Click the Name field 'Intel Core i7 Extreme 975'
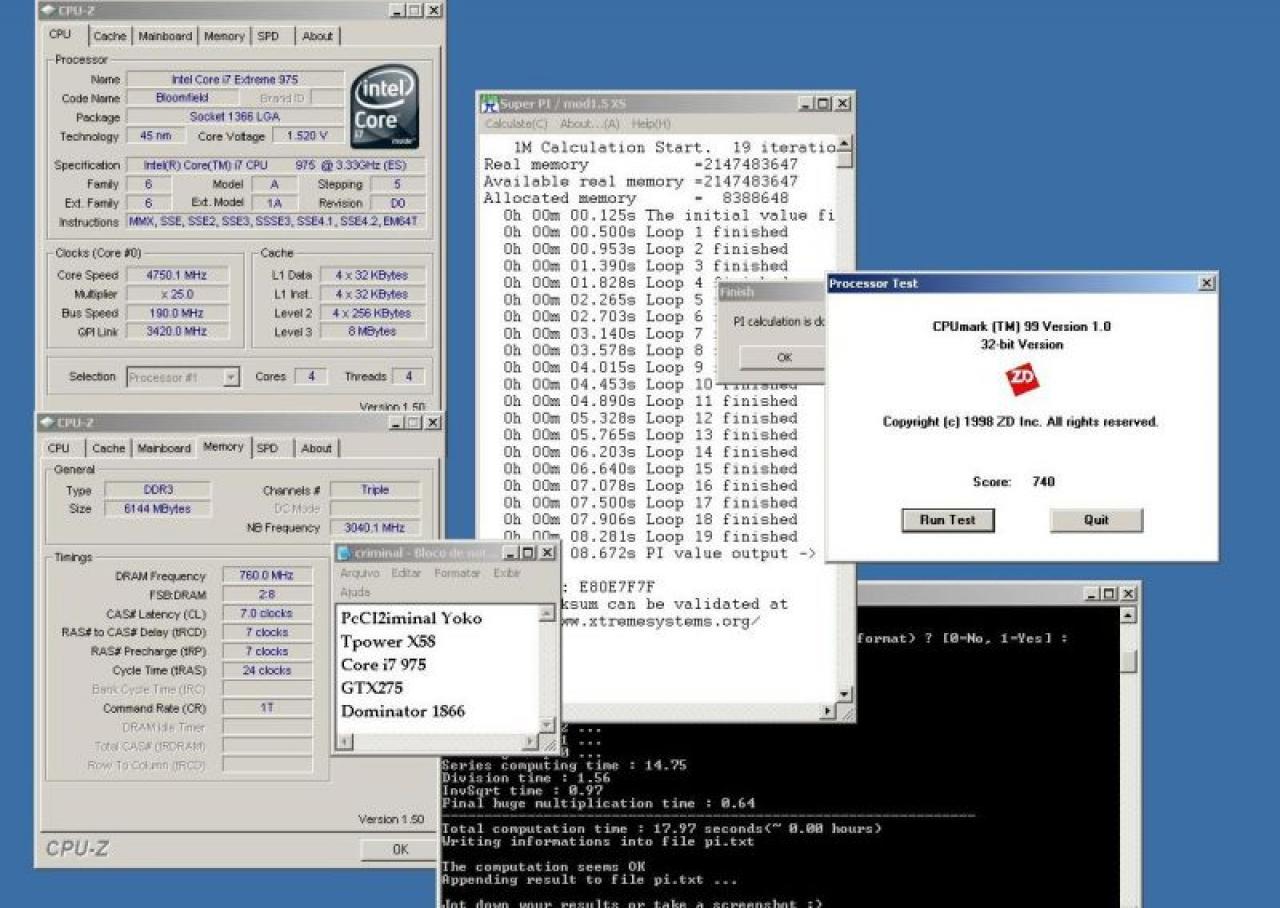 pos(235,79)
